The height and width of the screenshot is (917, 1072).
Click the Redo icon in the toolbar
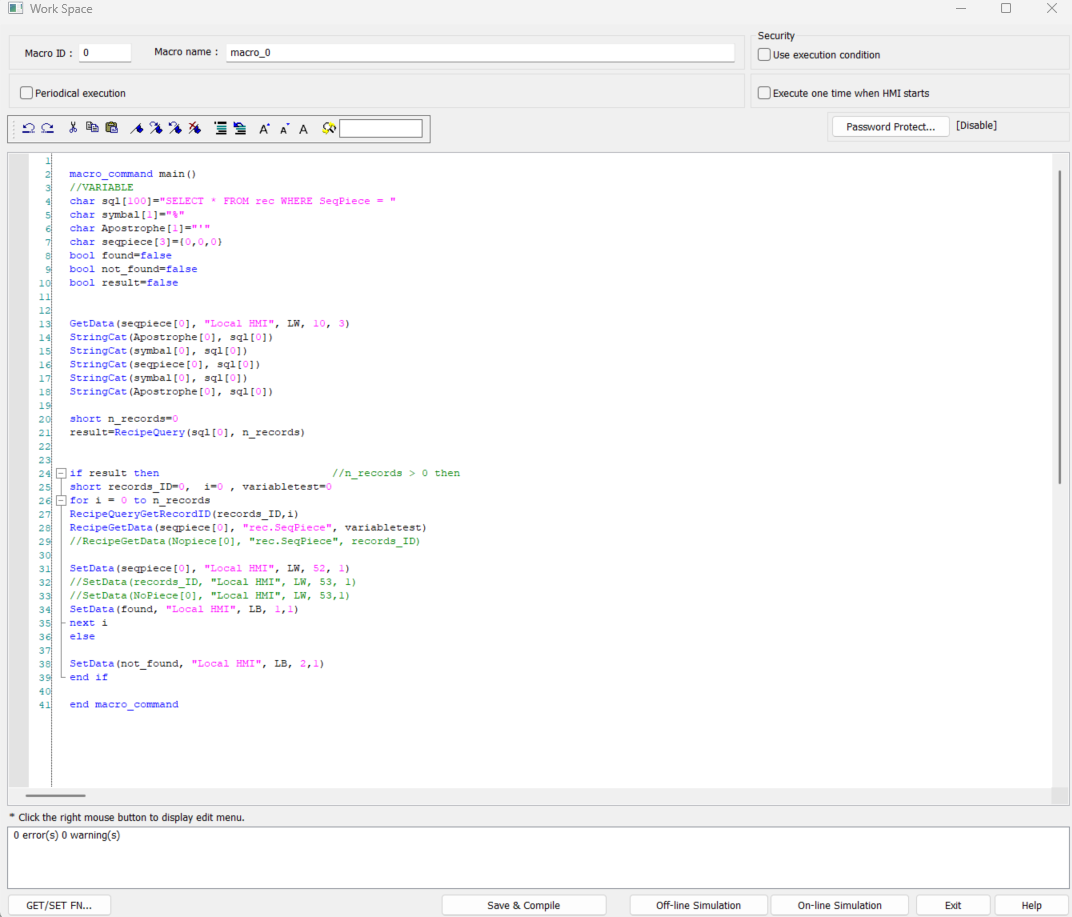tap(47, 128)
